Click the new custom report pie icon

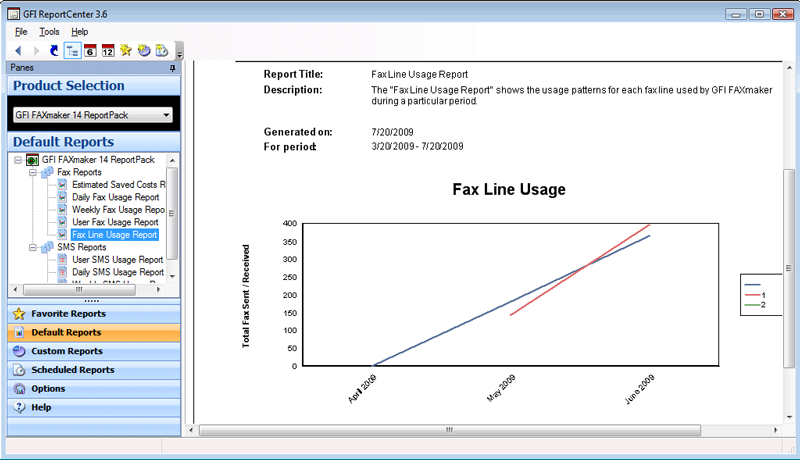pos(144,50)
